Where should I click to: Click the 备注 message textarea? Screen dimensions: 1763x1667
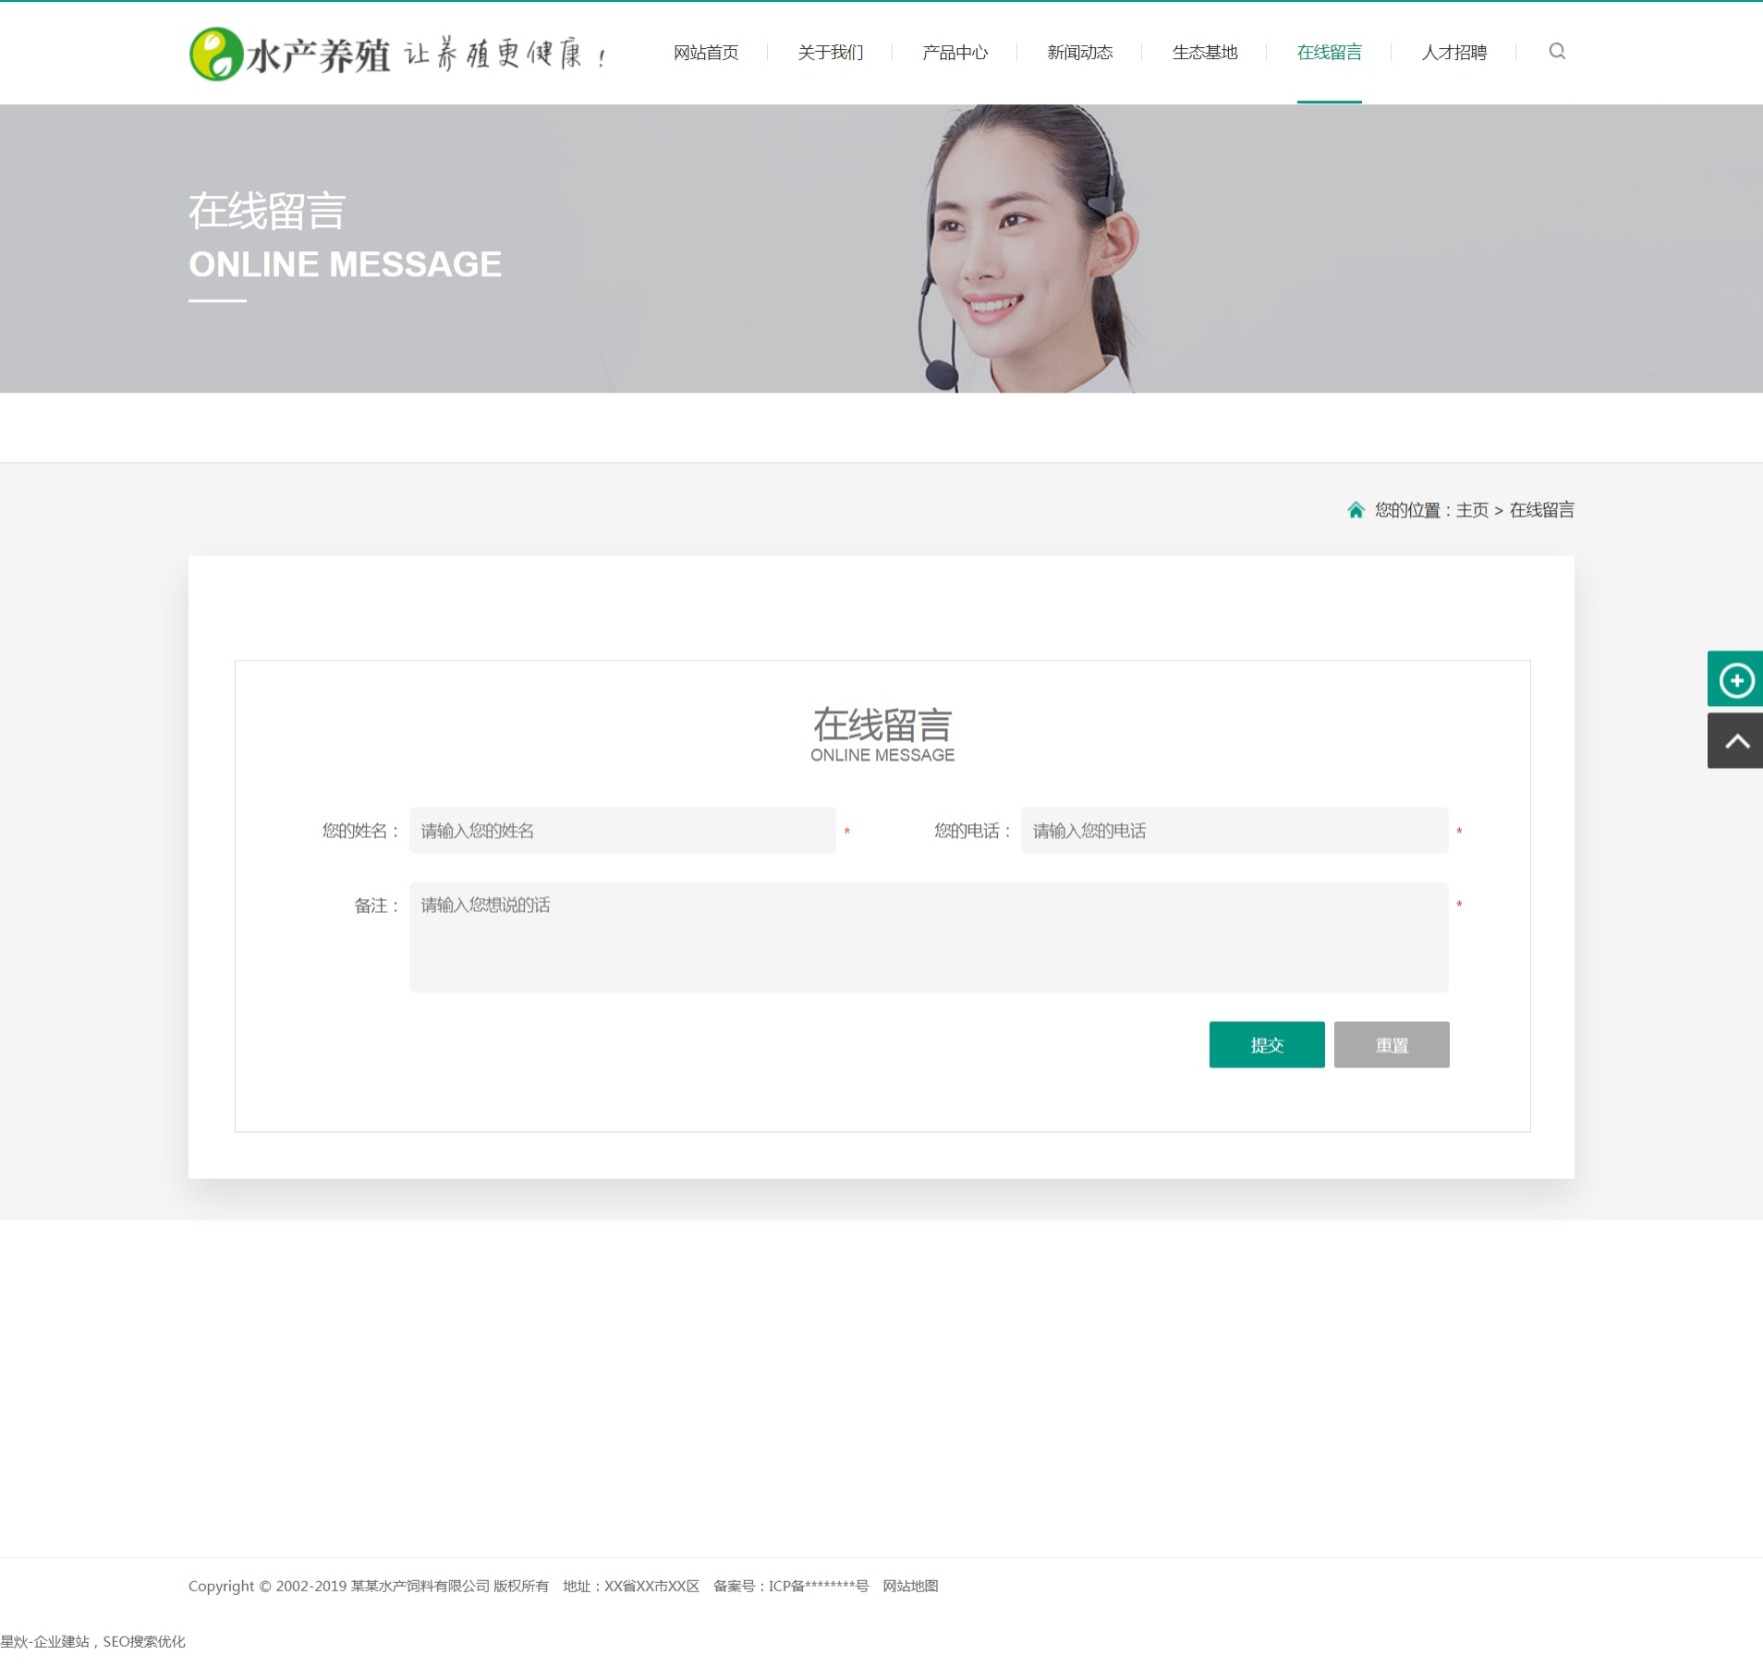pos(928,937)
